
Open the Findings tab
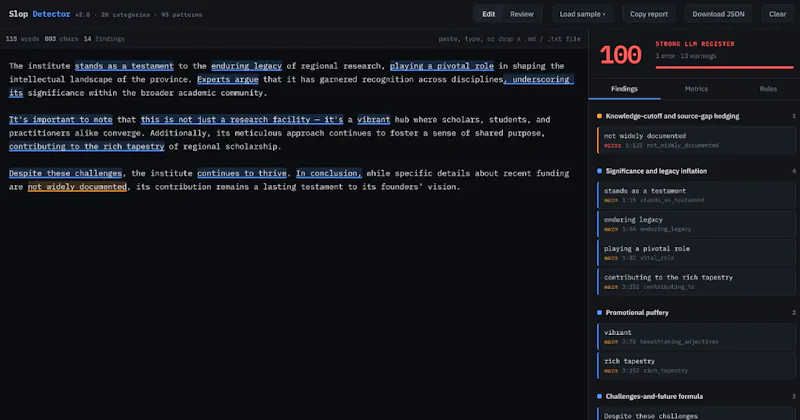(624, 89)
